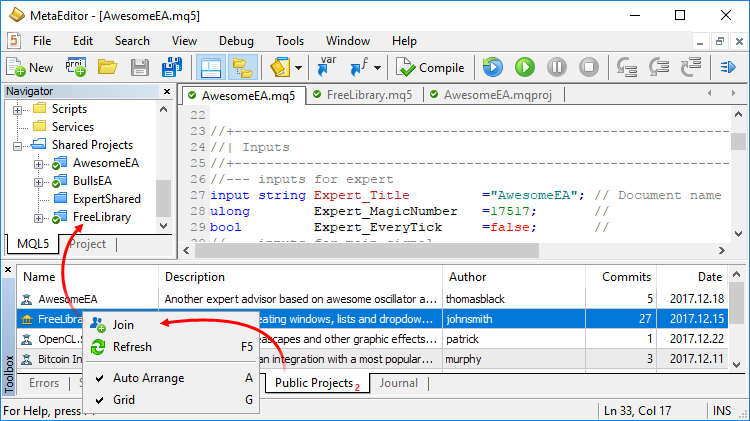This screenshot has height=421, width=750.
Task: Click the right tab-scroll arrow in editor
Action: [733, 93]
